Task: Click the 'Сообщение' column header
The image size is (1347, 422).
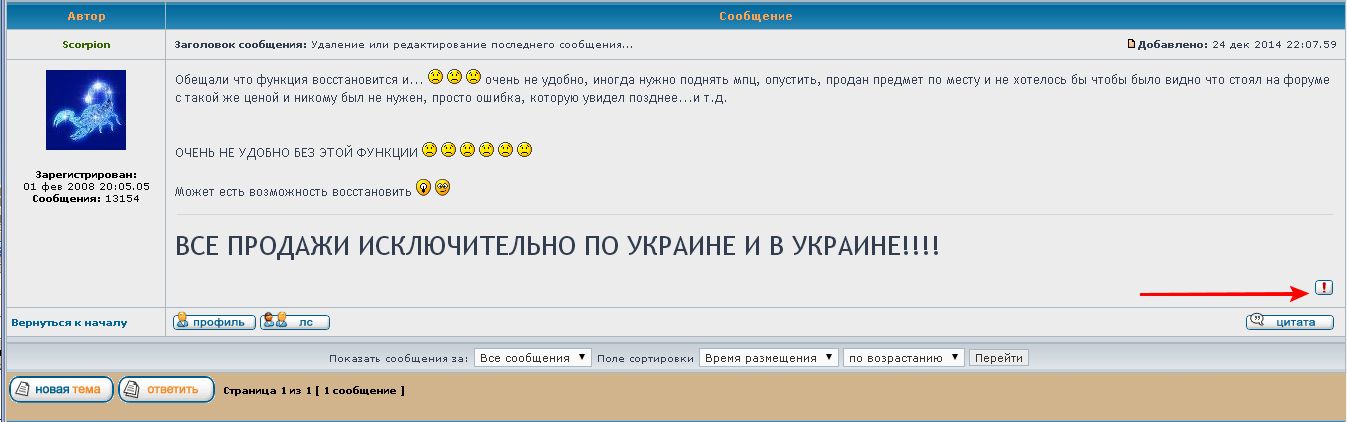Action: (x=755, y=17)
